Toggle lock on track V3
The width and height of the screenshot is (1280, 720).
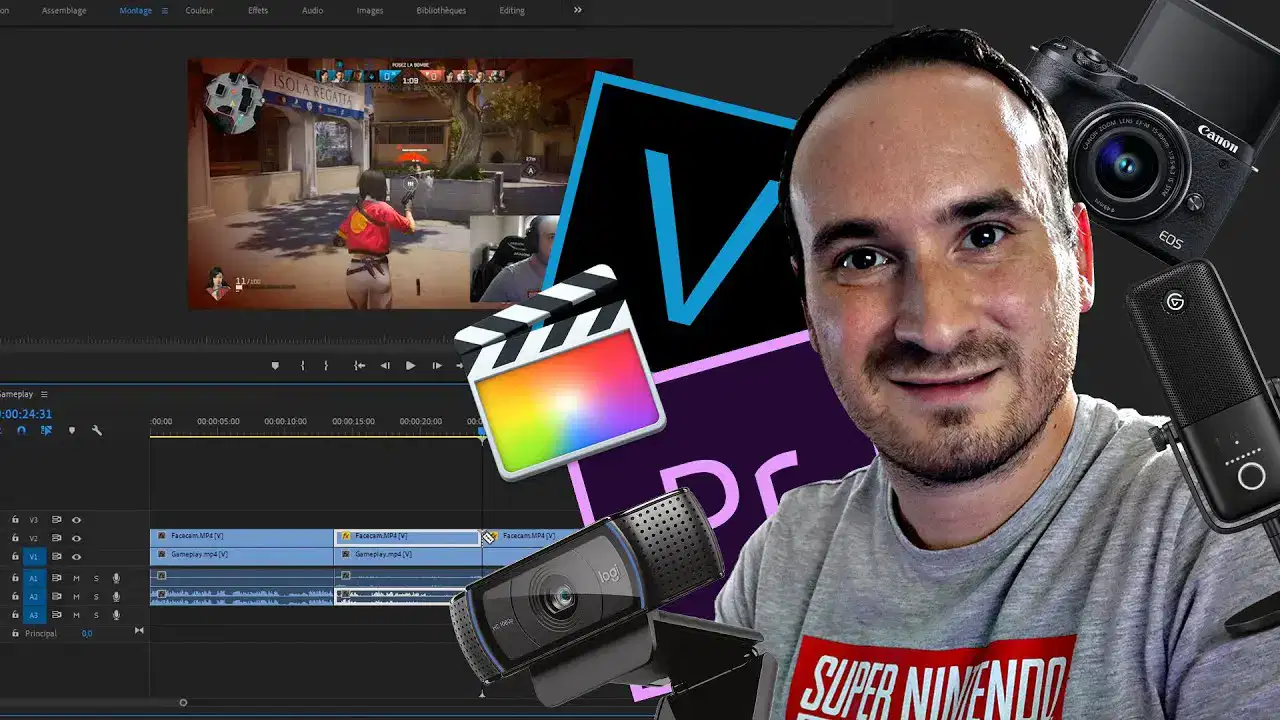[15, 520]
